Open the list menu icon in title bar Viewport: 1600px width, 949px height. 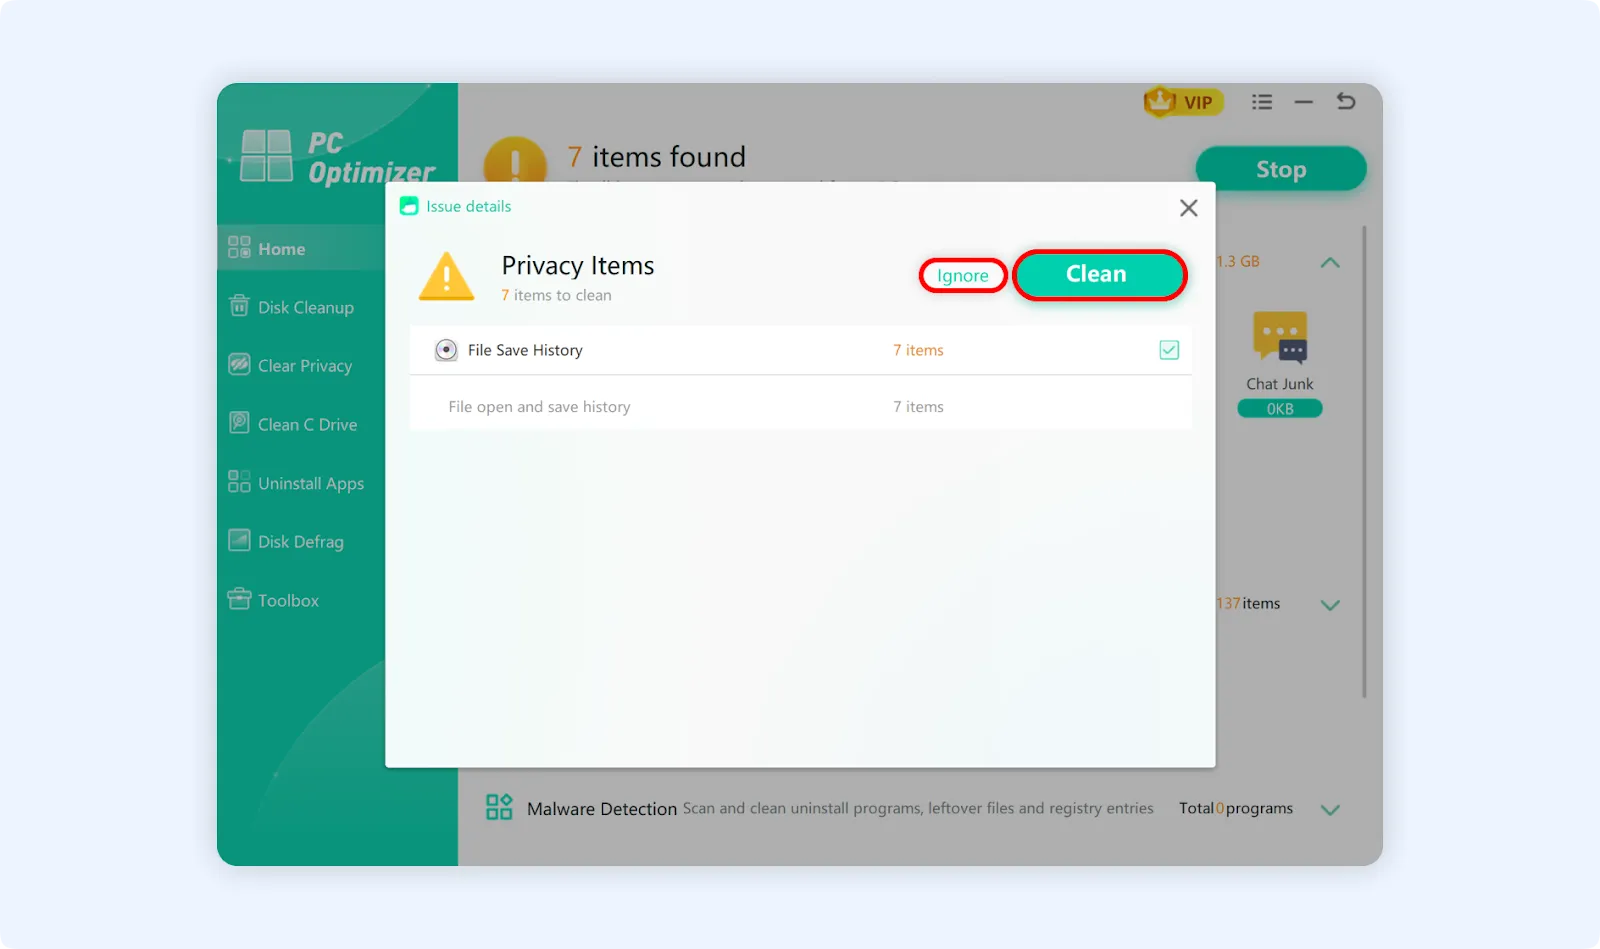[1262, 102]
